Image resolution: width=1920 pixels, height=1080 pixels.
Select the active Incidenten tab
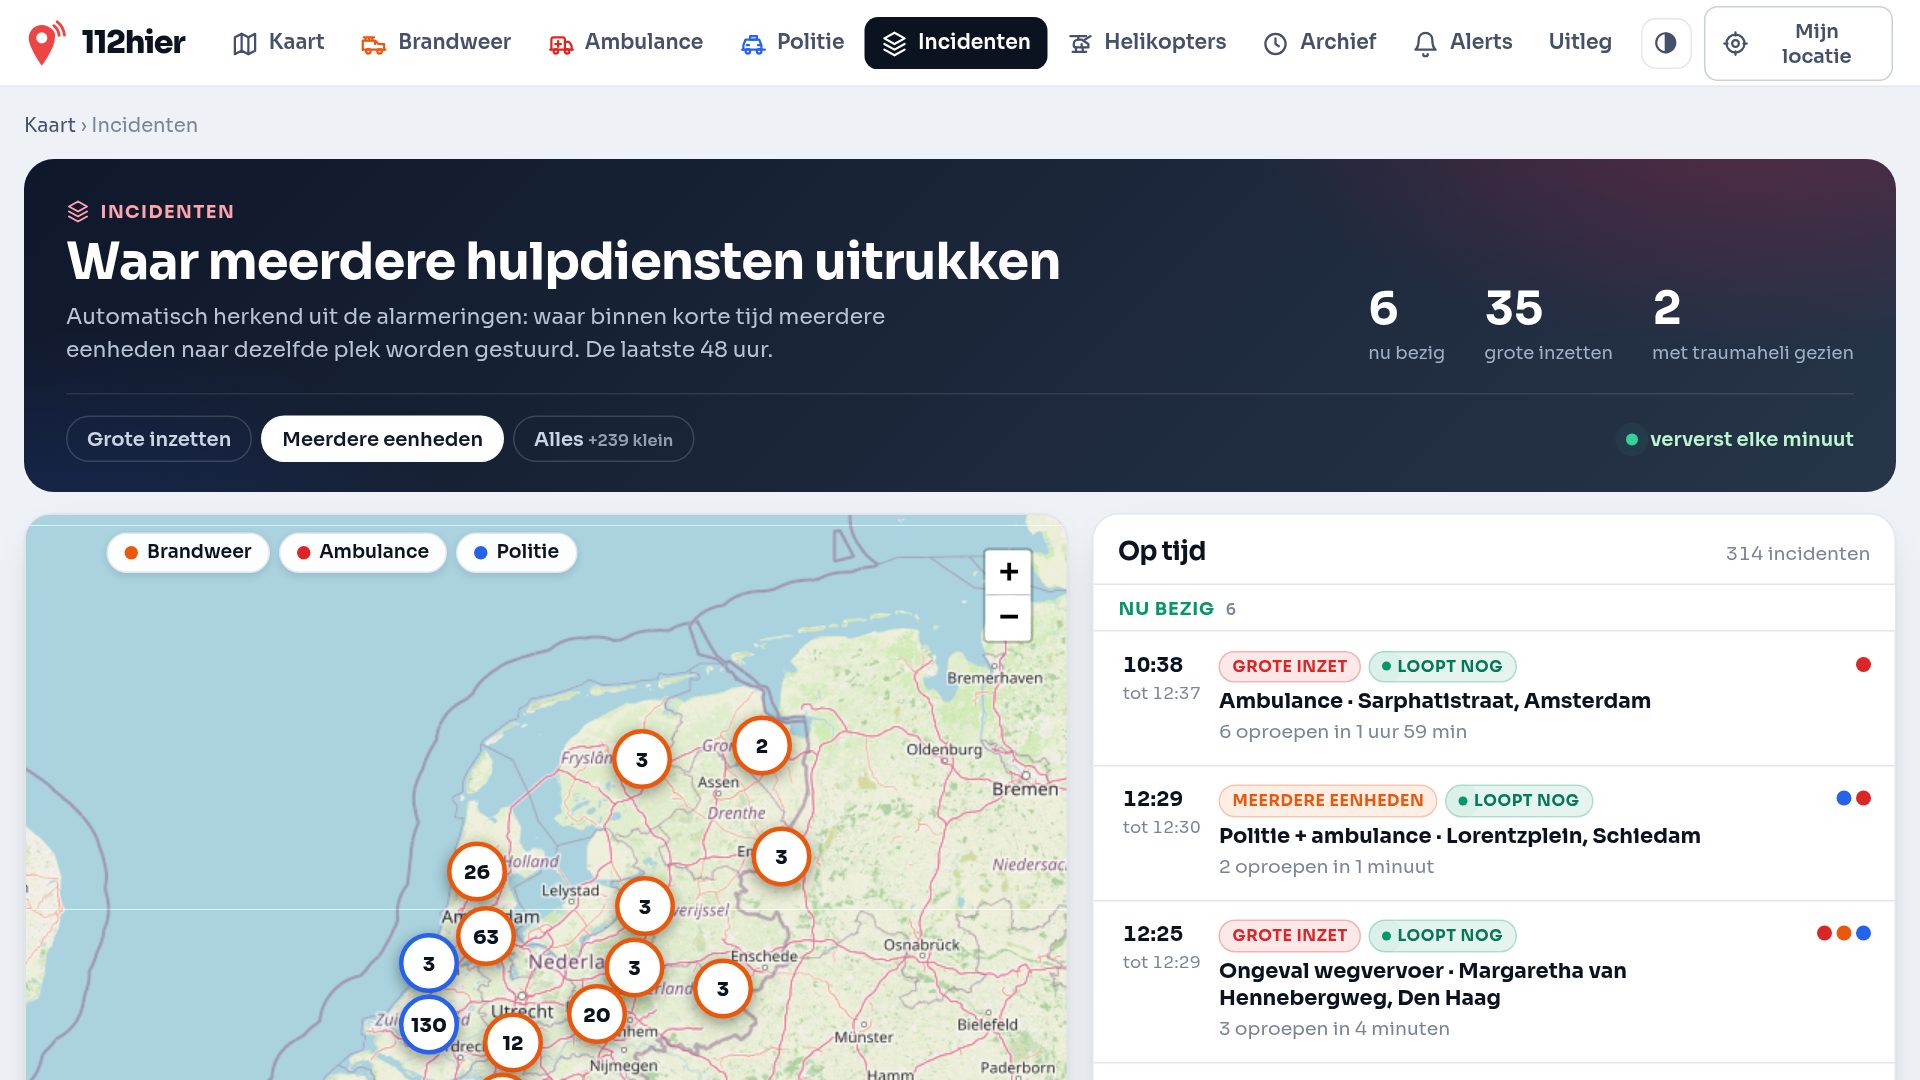pyautogui.click(x=956, y=42)
